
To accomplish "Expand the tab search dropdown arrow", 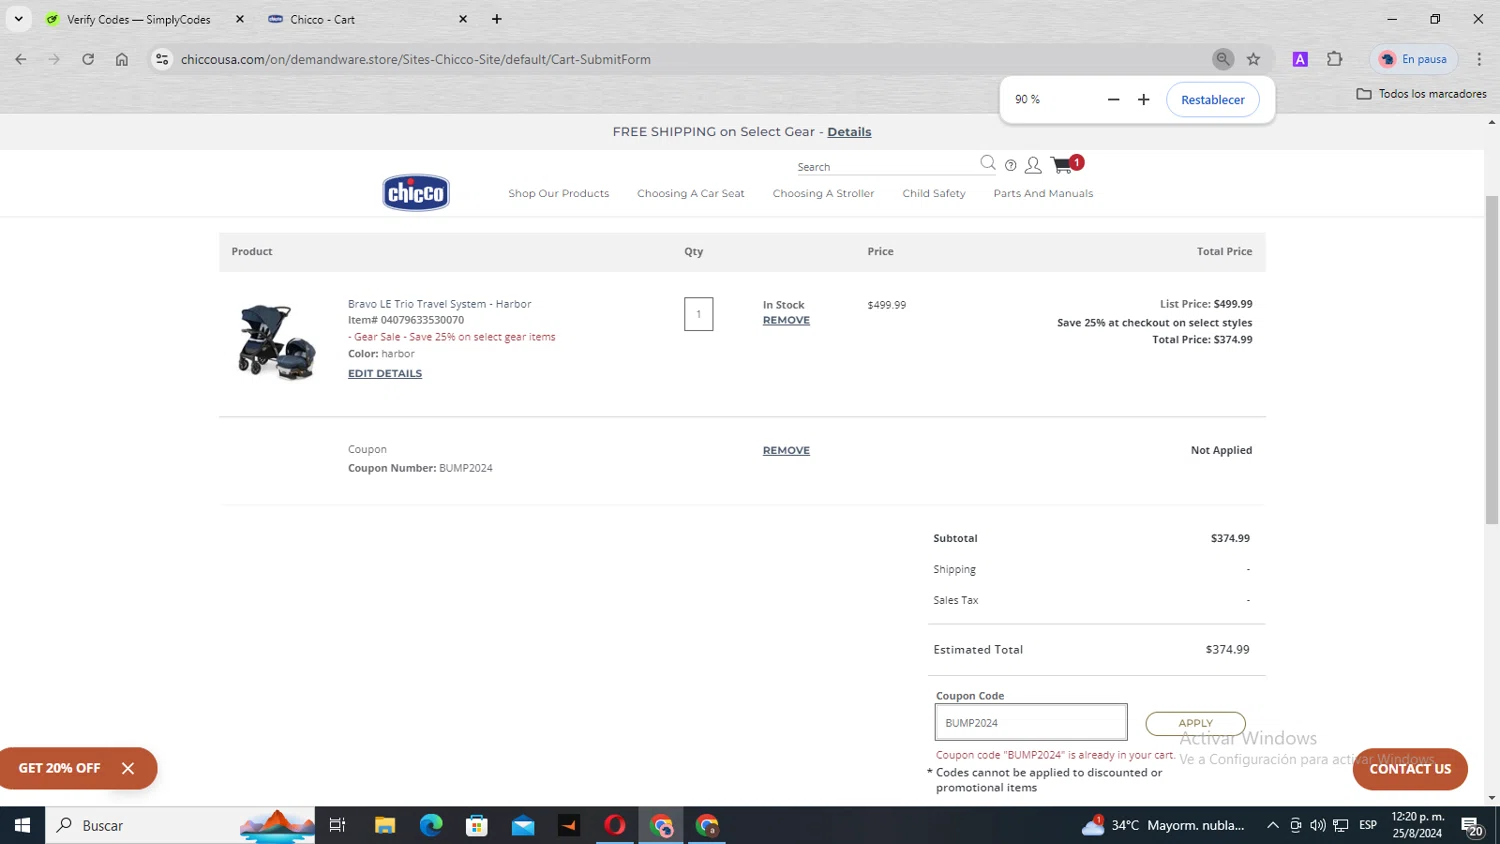I will point(18,19).
